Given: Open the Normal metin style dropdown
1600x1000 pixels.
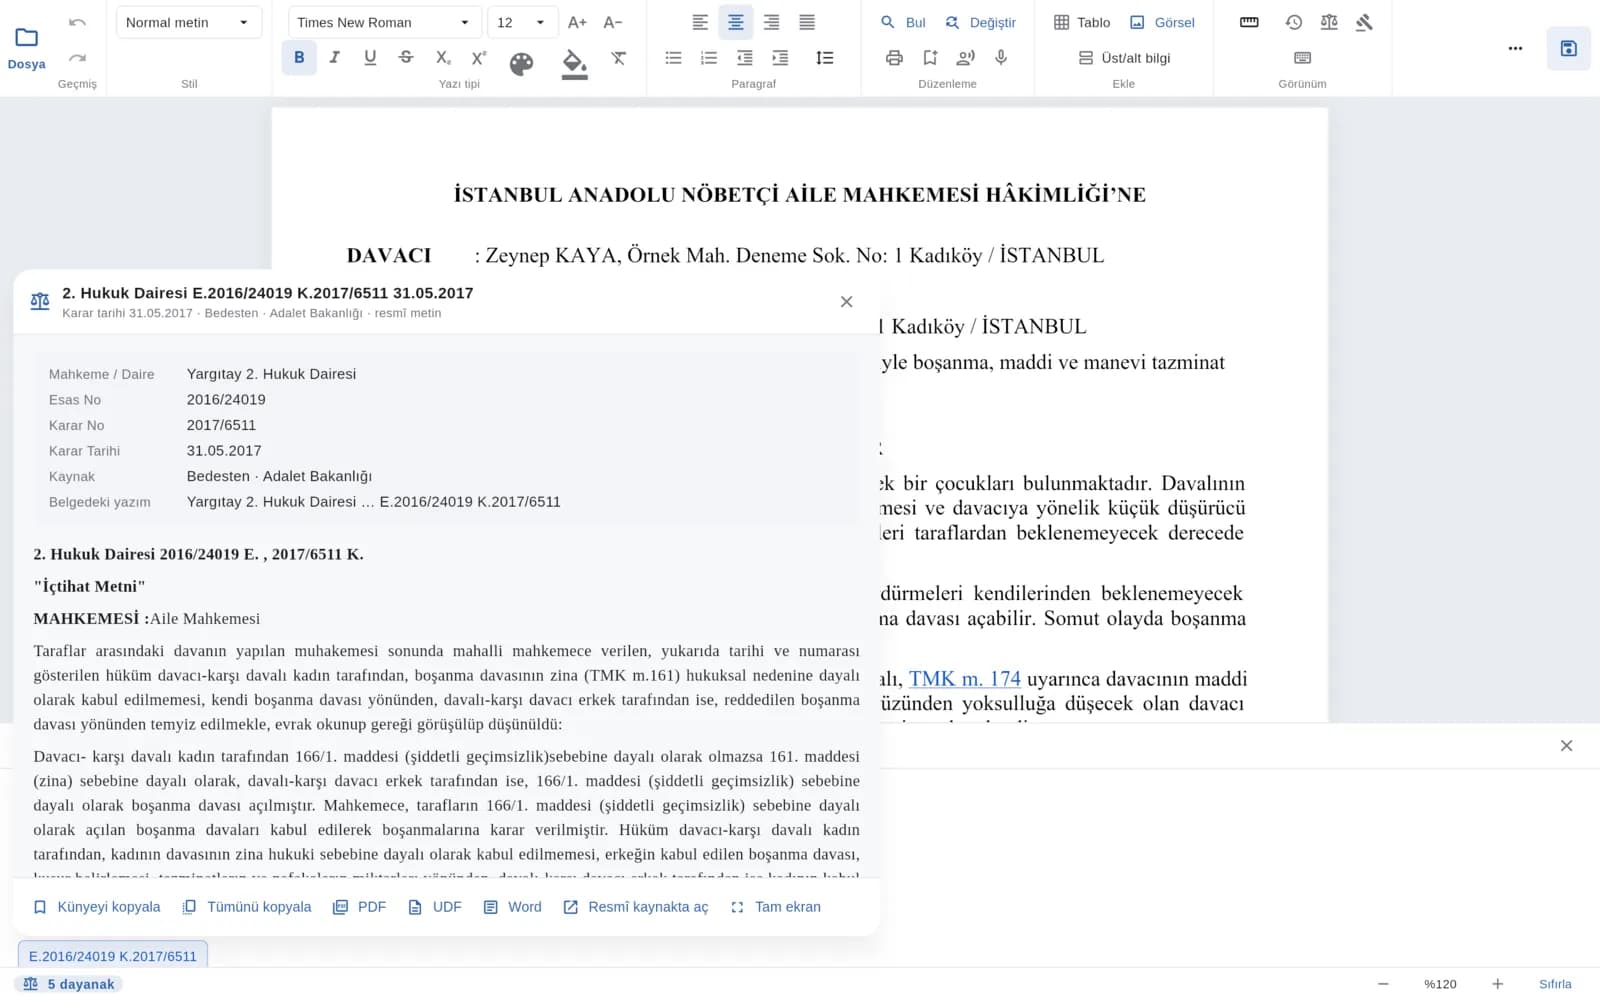Looking at the screenshot, I should (x=188, y=22).
